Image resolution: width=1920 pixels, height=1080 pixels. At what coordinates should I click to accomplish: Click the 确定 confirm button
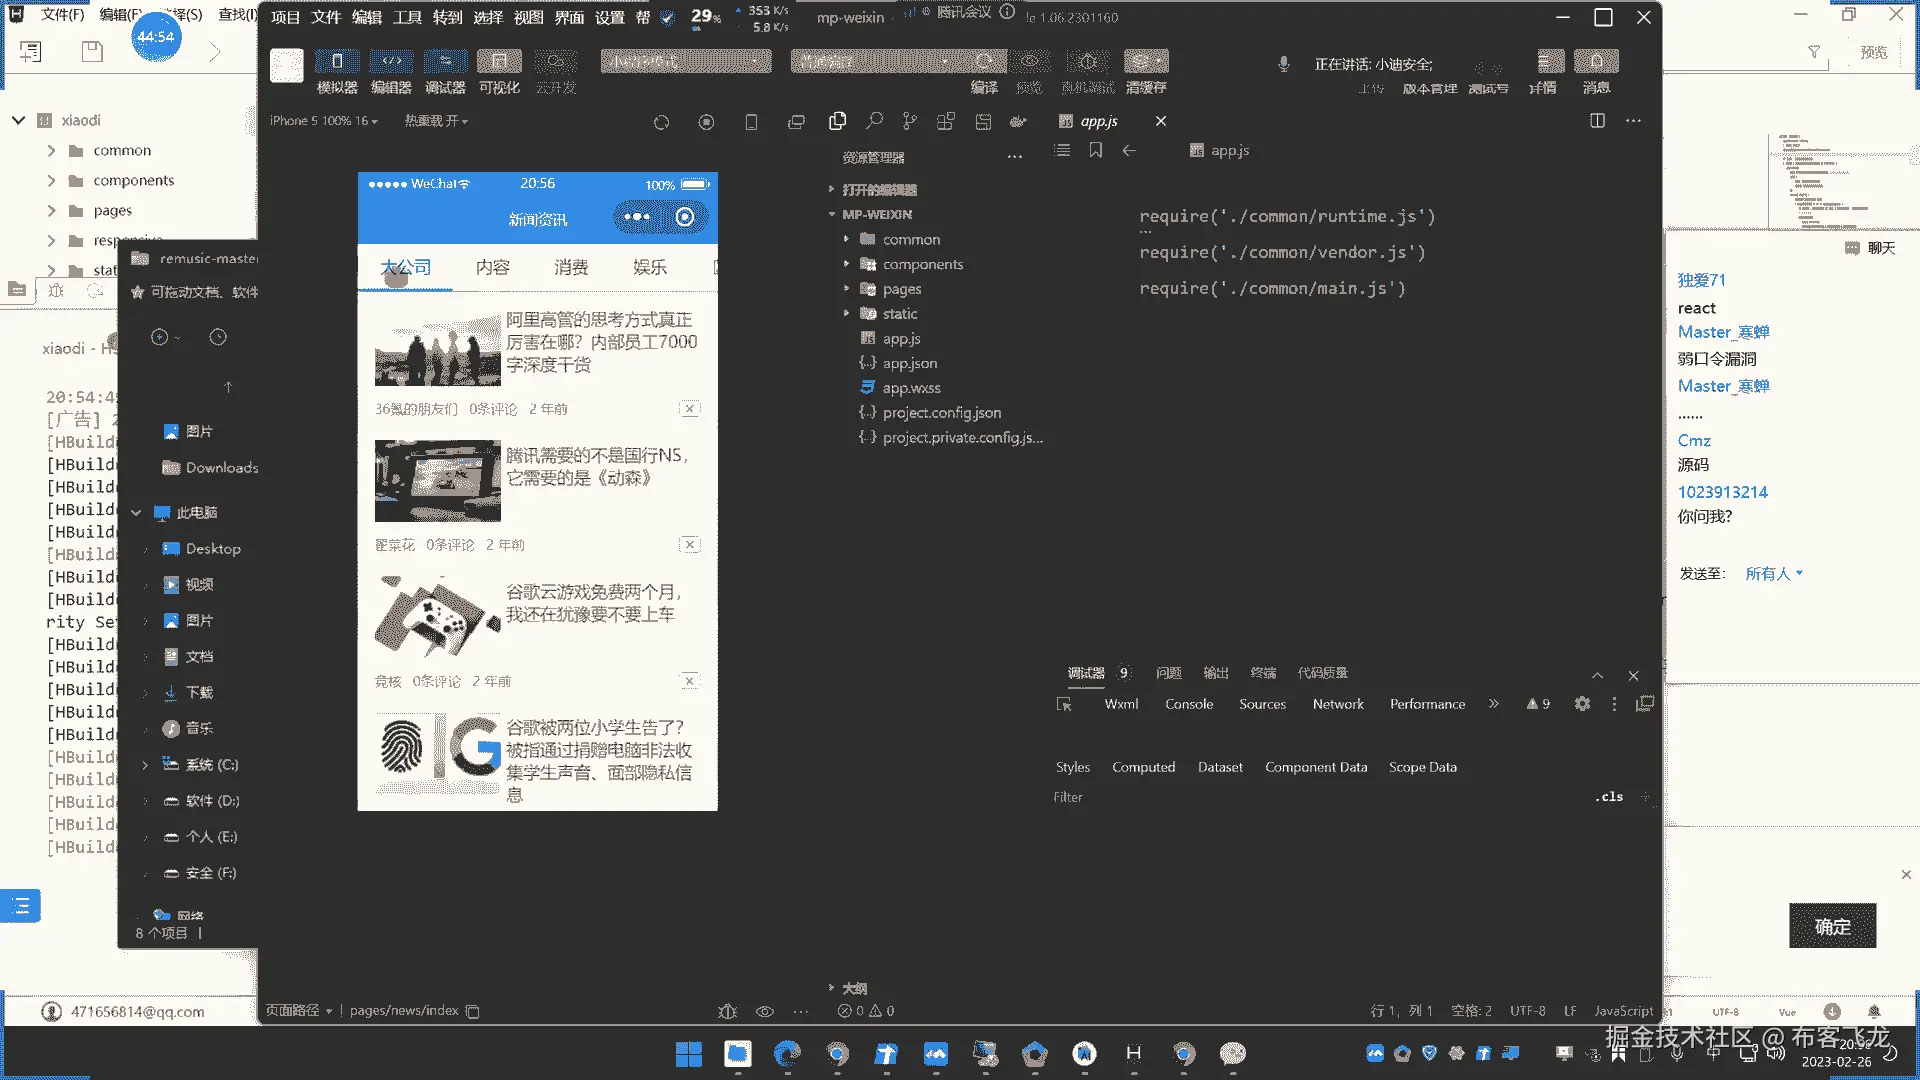click(1832, 926)
